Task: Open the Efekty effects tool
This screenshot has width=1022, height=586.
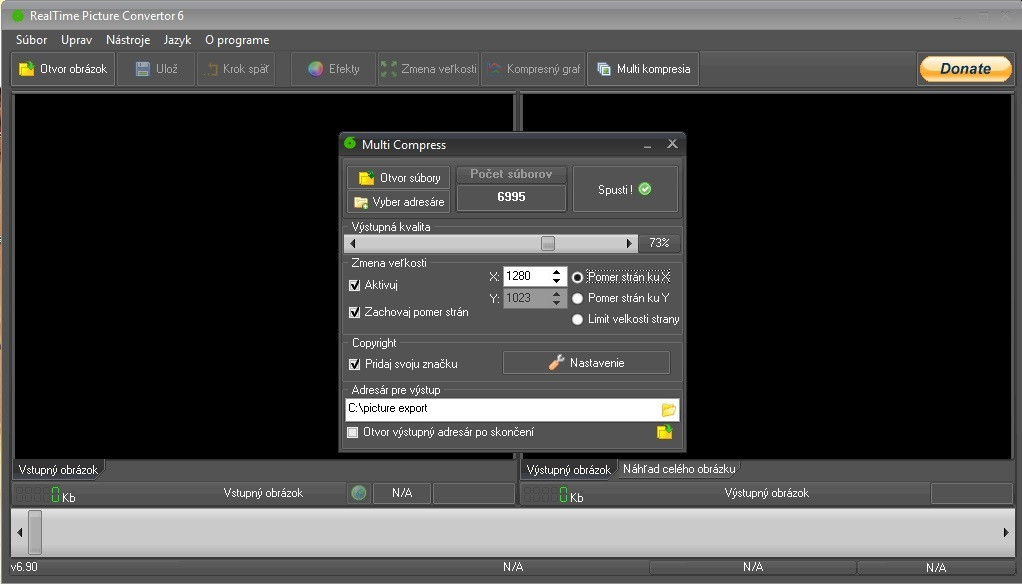Action: pyautogui.click(x=334, y=69)
